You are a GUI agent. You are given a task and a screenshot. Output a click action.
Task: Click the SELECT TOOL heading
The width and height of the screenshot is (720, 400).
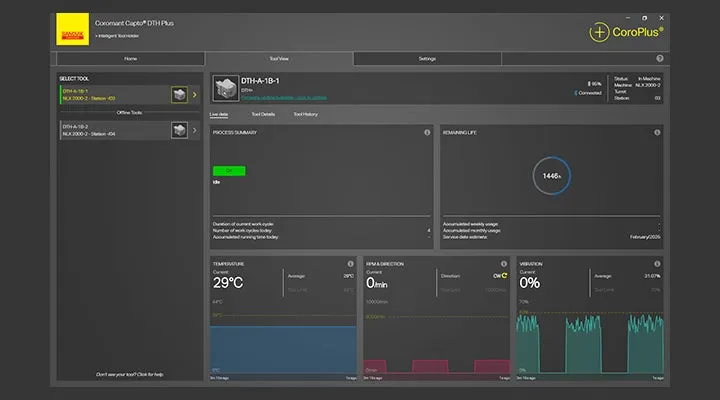(74, 79)
